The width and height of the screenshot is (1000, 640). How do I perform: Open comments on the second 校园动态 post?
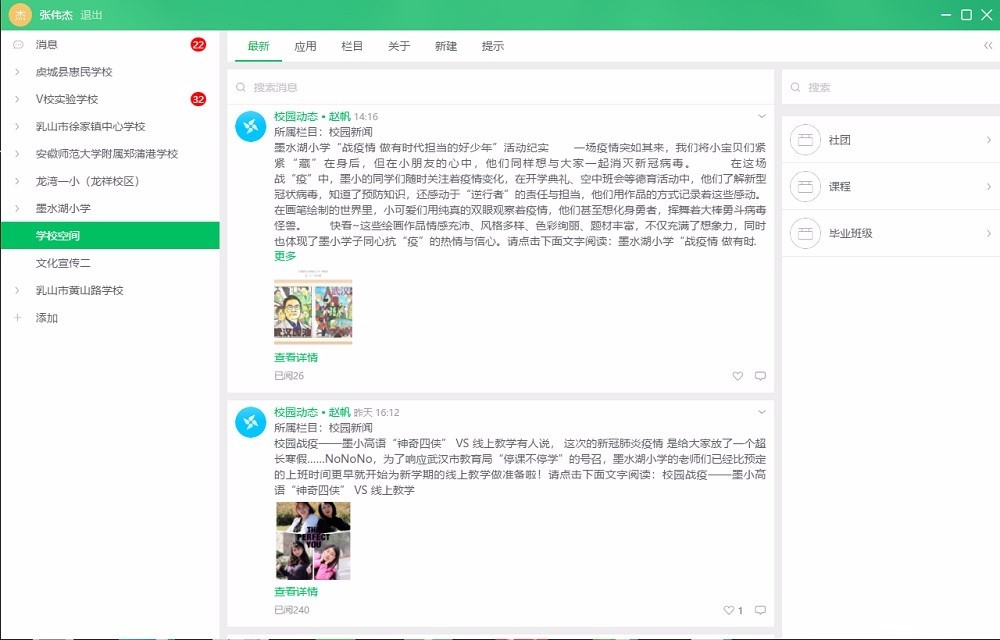coord(760,610)
